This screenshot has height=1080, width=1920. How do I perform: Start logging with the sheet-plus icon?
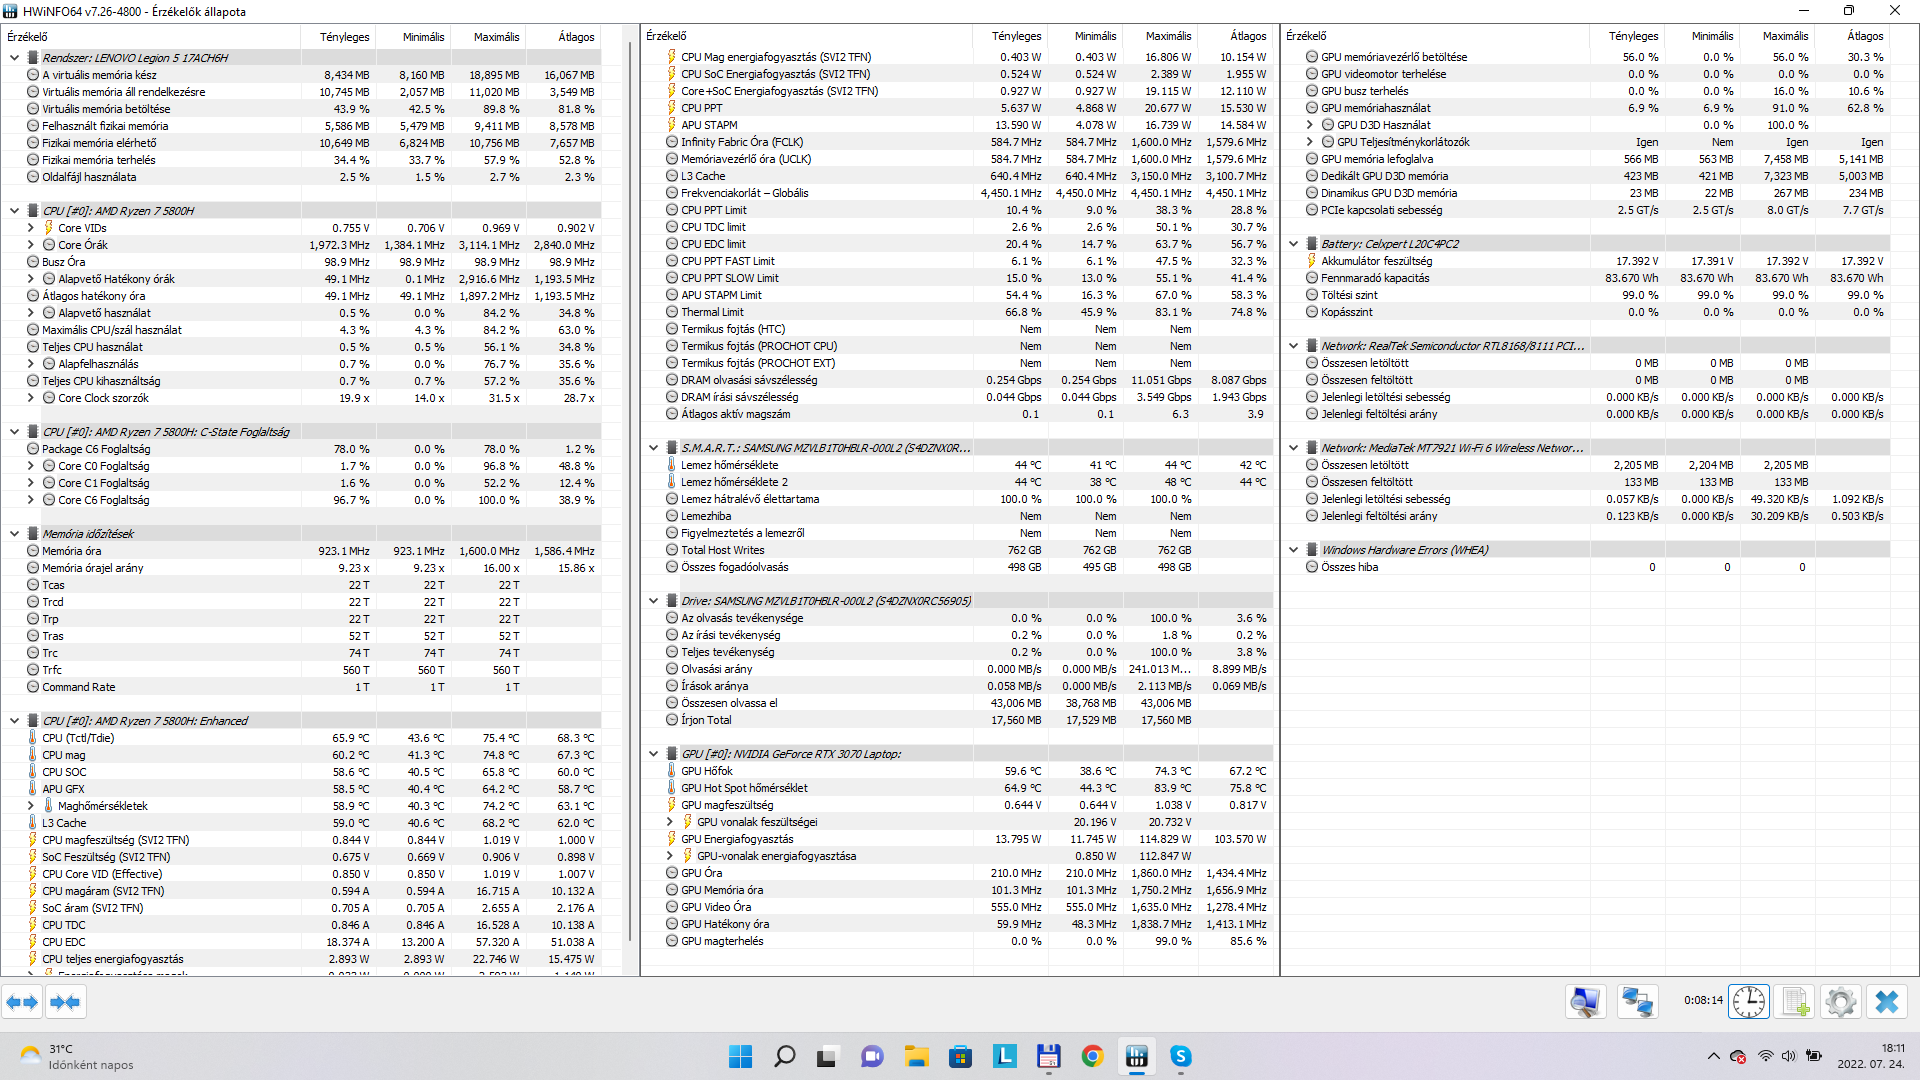click(x=1795, y=1001)
